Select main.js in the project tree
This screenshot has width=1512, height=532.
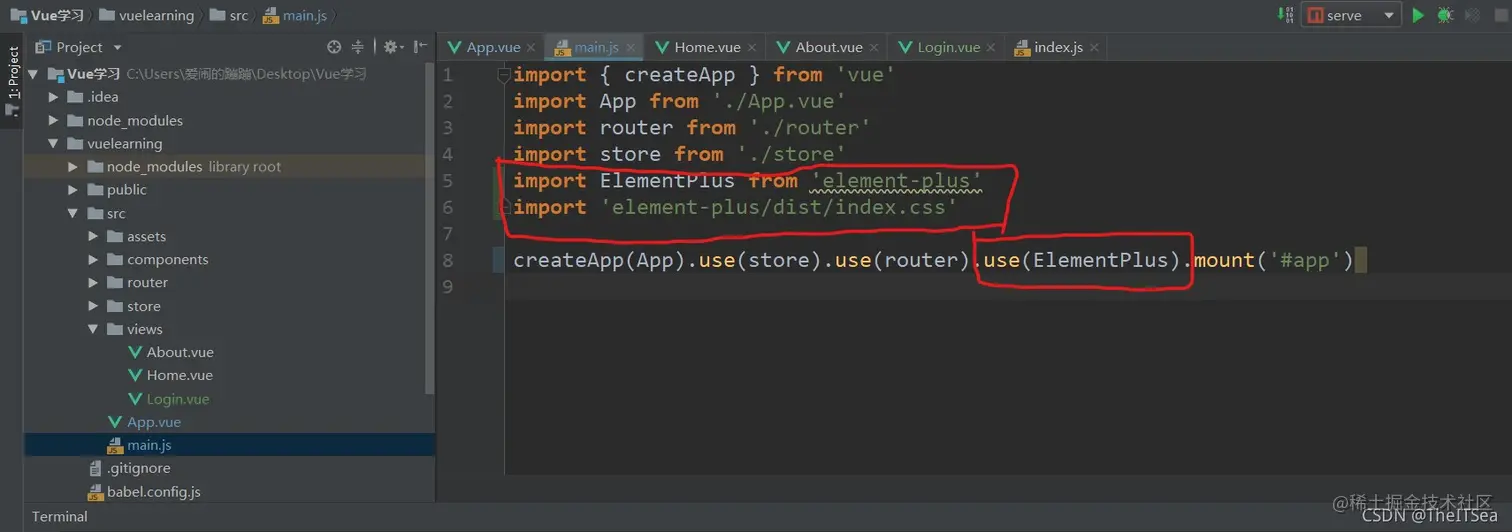pos(149,445)
